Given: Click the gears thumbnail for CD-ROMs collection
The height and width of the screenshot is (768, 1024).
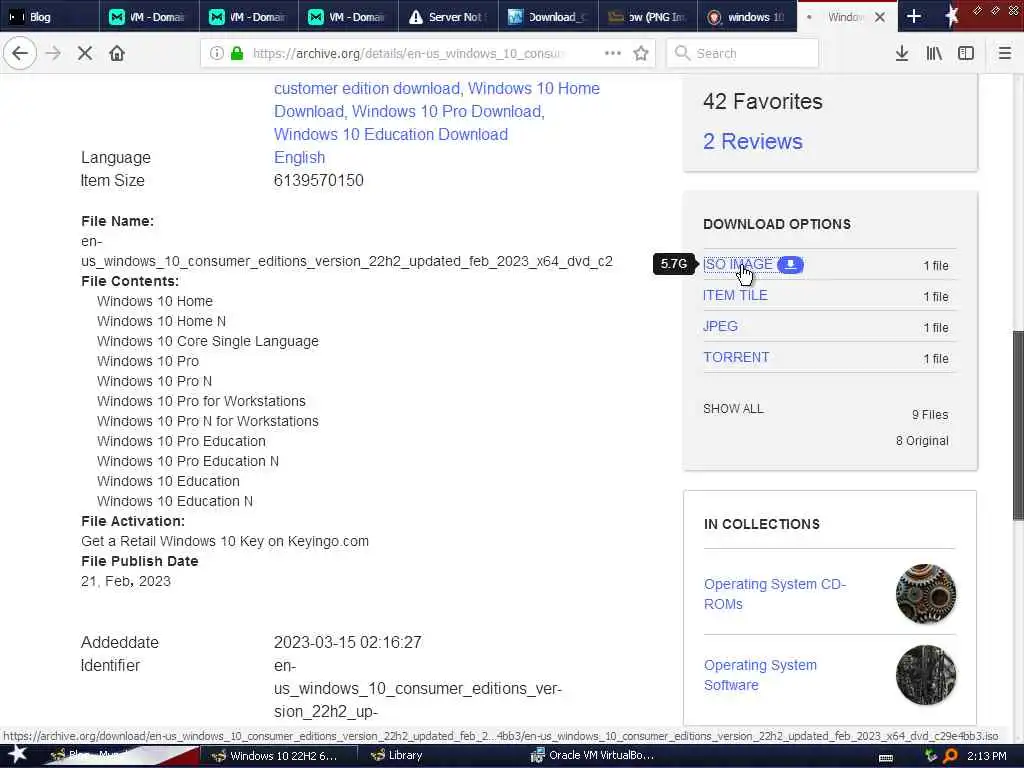Looking at the screenshot, I should (x=925, y=594).
